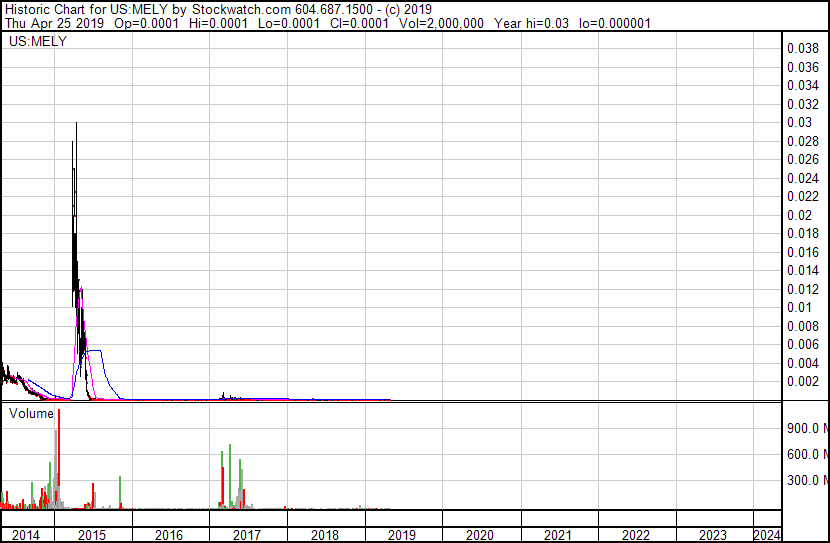Click the 2019 label on the timeline
Viewport: 830px width, 543px height.
click(403, 535)
